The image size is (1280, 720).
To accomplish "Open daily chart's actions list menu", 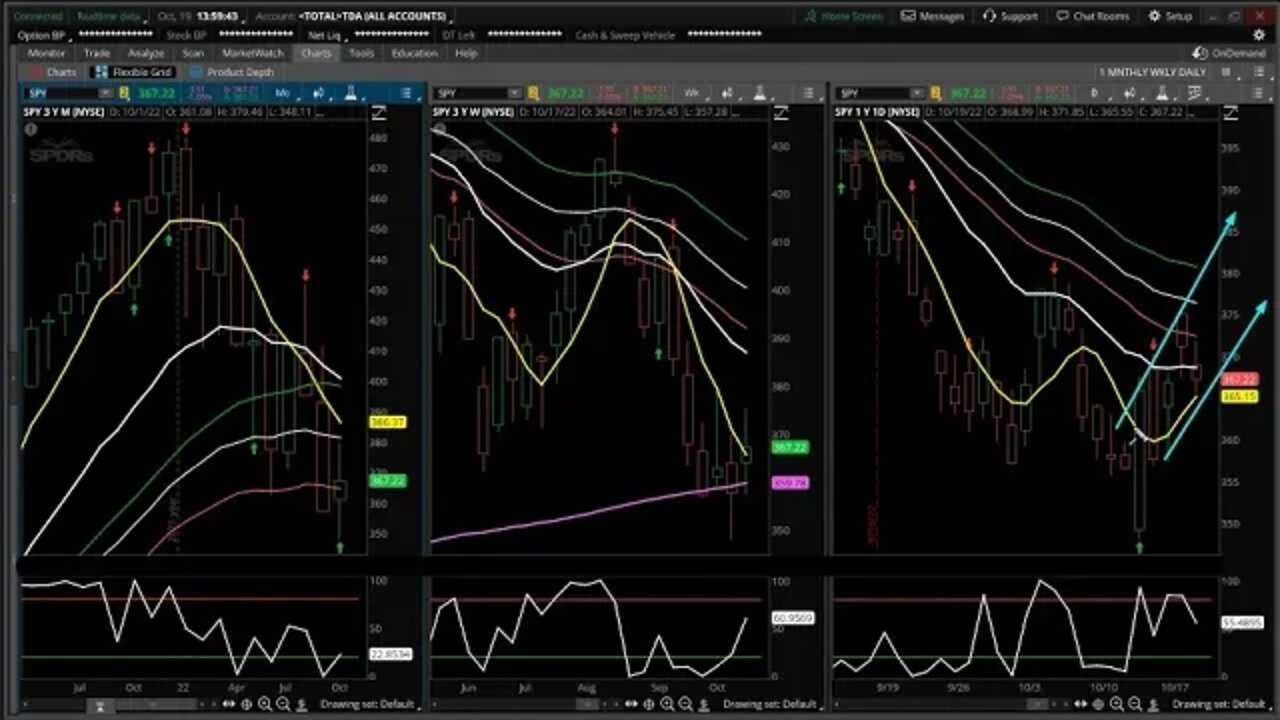I will click(x=1258, y=93).
